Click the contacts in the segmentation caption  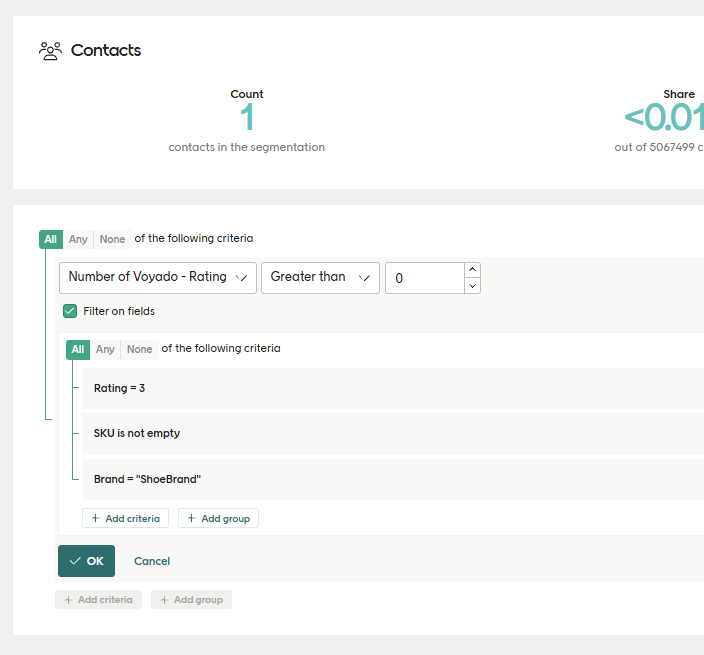246,147
